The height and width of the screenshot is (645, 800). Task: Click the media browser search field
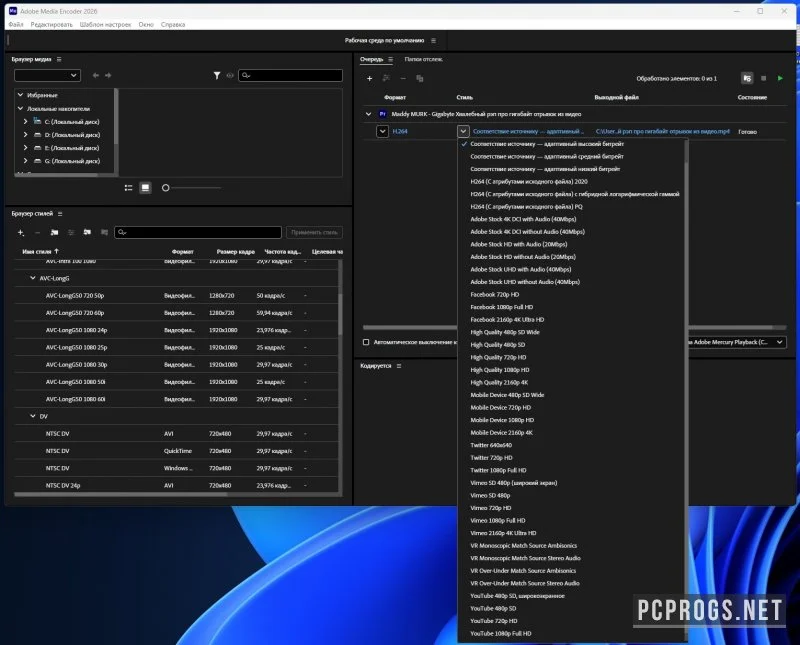[x=290, y=76]
